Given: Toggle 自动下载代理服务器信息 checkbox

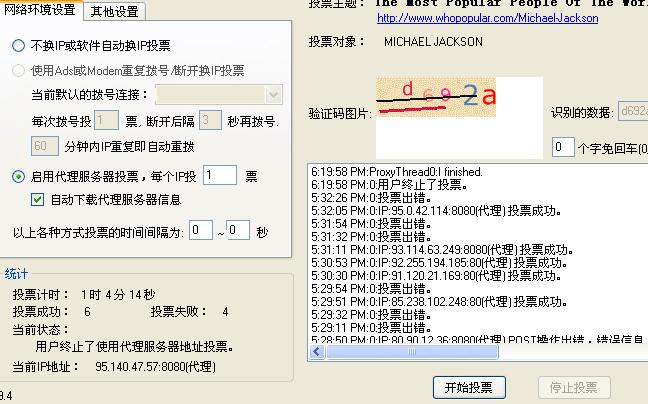Looking at the screenshot, I should 38,199.
